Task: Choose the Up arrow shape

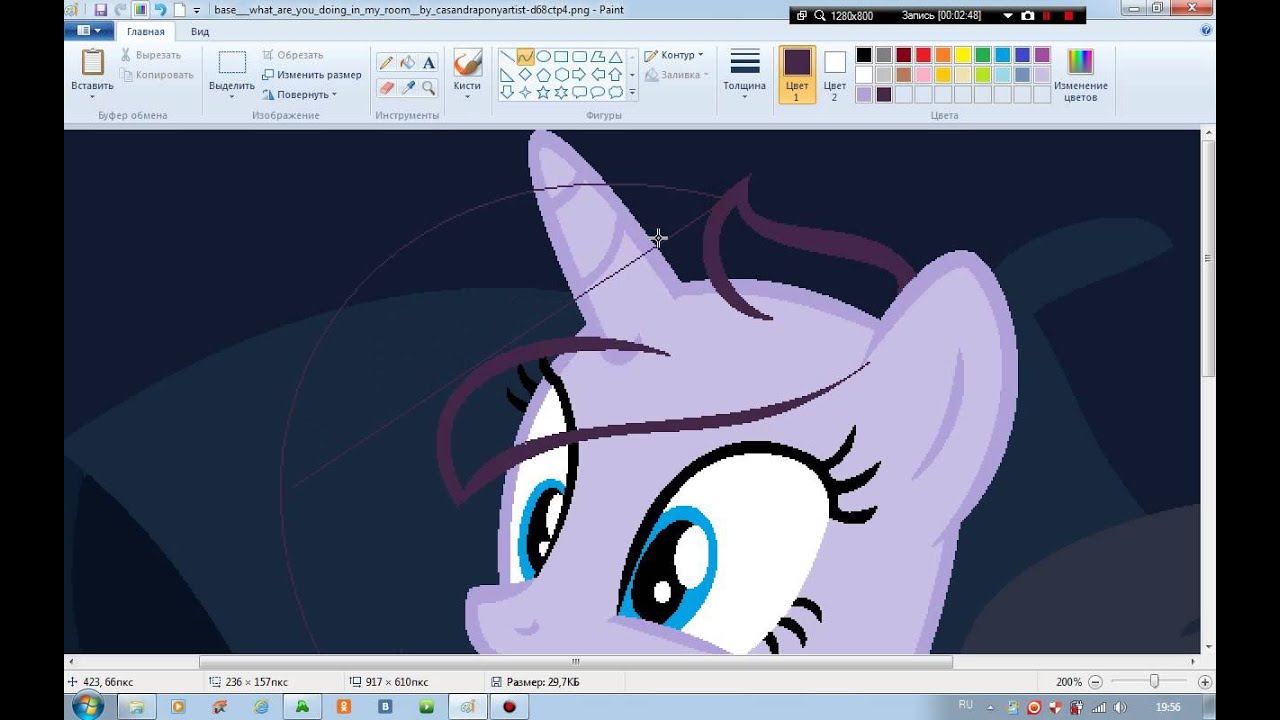Action: pyautogui.click(x=615, y=75)
